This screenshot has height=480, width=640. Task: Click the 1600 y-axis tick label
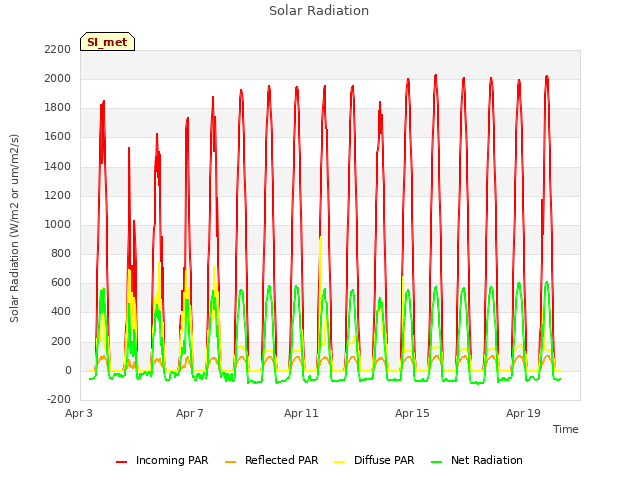coord(58,137)
